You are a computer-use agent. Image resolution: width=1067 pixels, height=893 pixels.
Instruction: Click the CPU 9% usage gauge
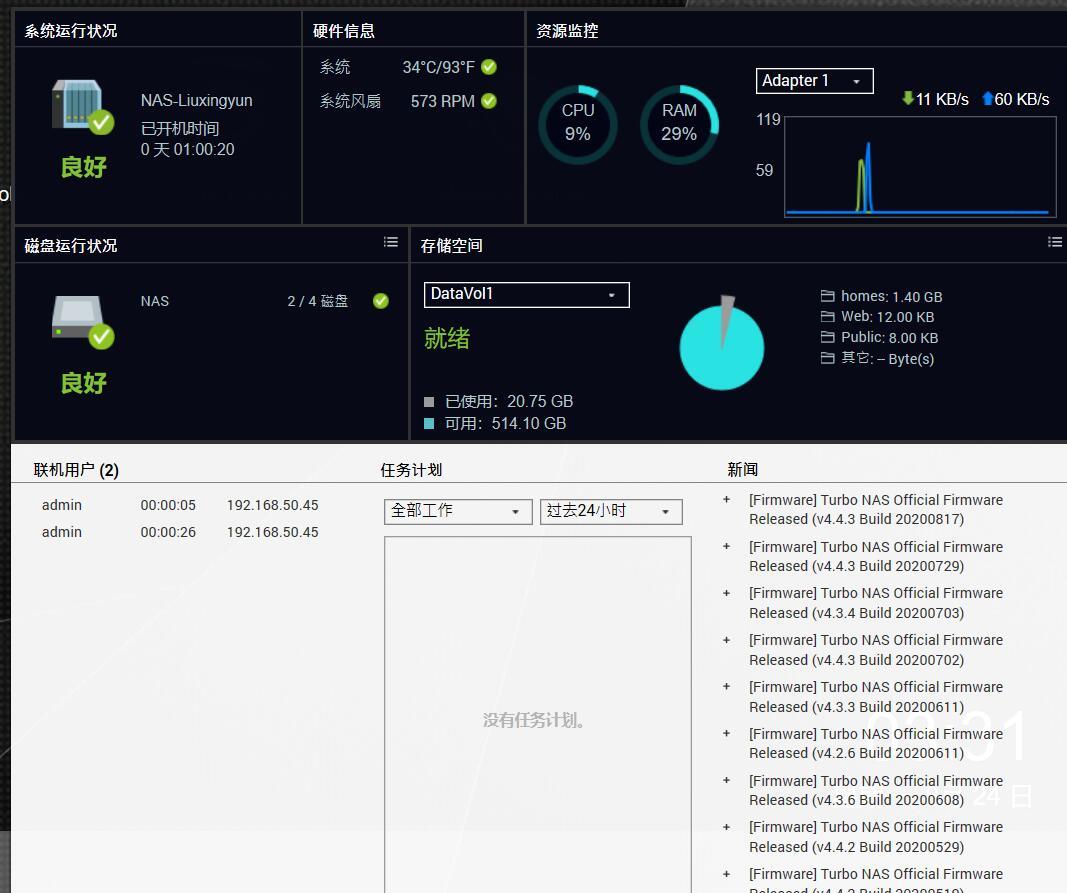(x=578, y=124)
